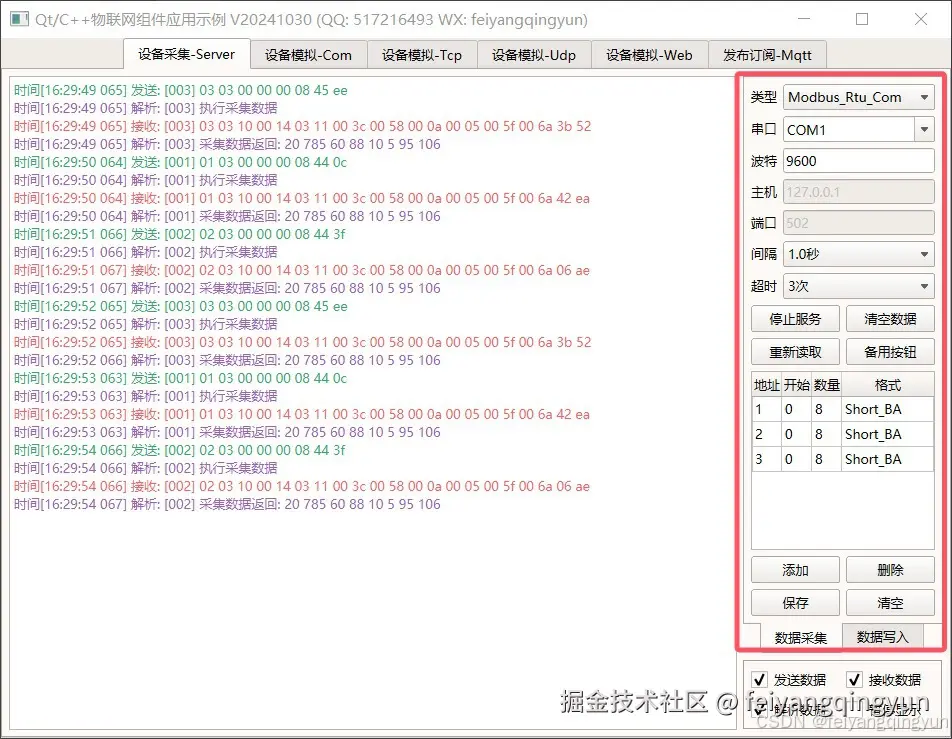Click the application icon in the title bar
952x739 pixels.
click(18, 19)
